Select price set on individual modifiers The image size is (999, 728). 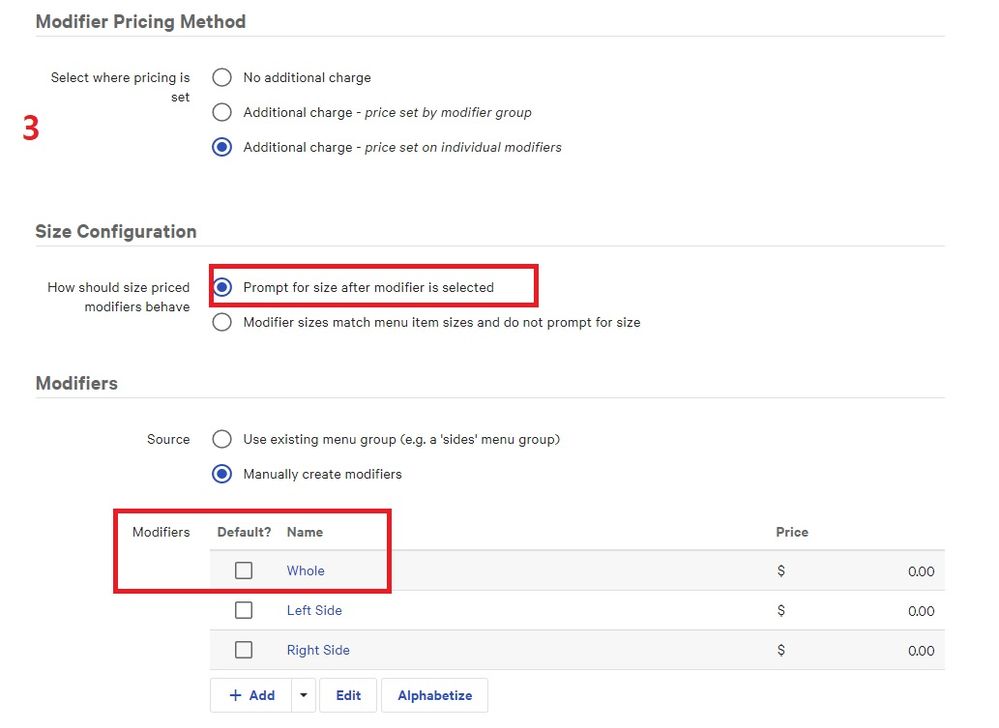(x=222, y=147)
